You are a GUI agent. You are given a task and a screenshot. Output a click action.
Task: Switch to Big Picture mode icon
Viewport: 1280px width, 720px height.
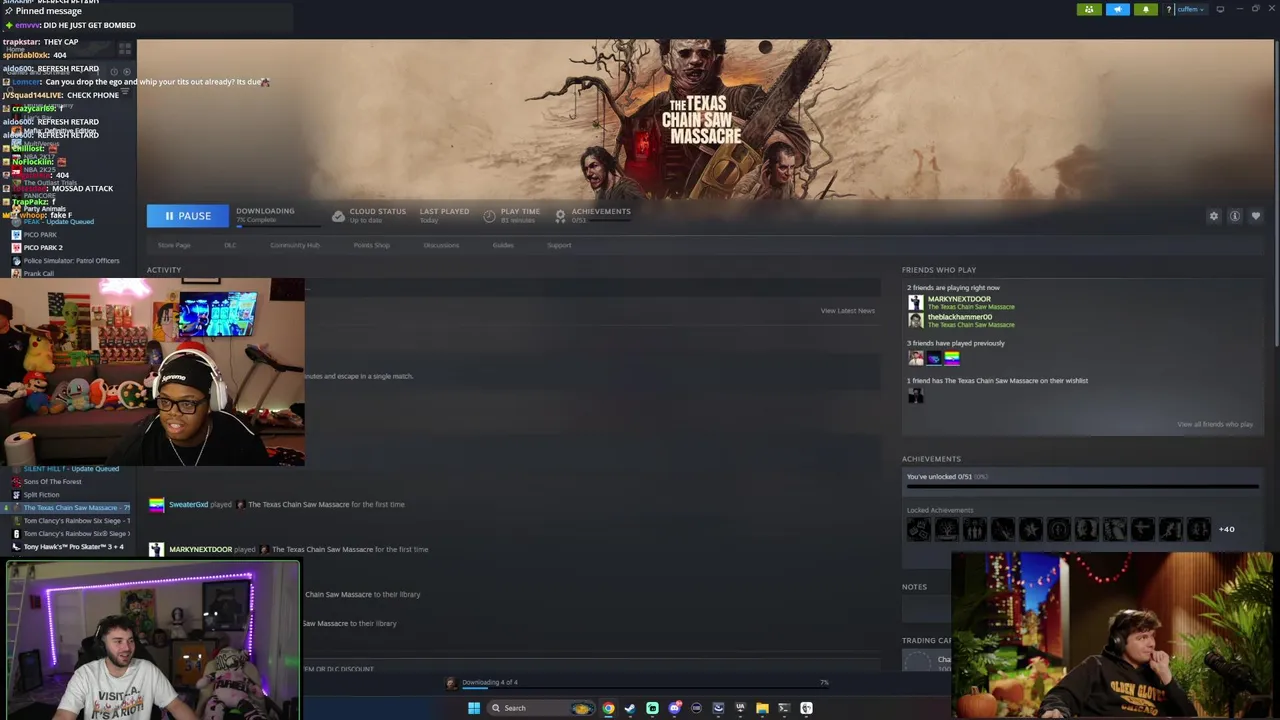click(x=1220, y=9)
